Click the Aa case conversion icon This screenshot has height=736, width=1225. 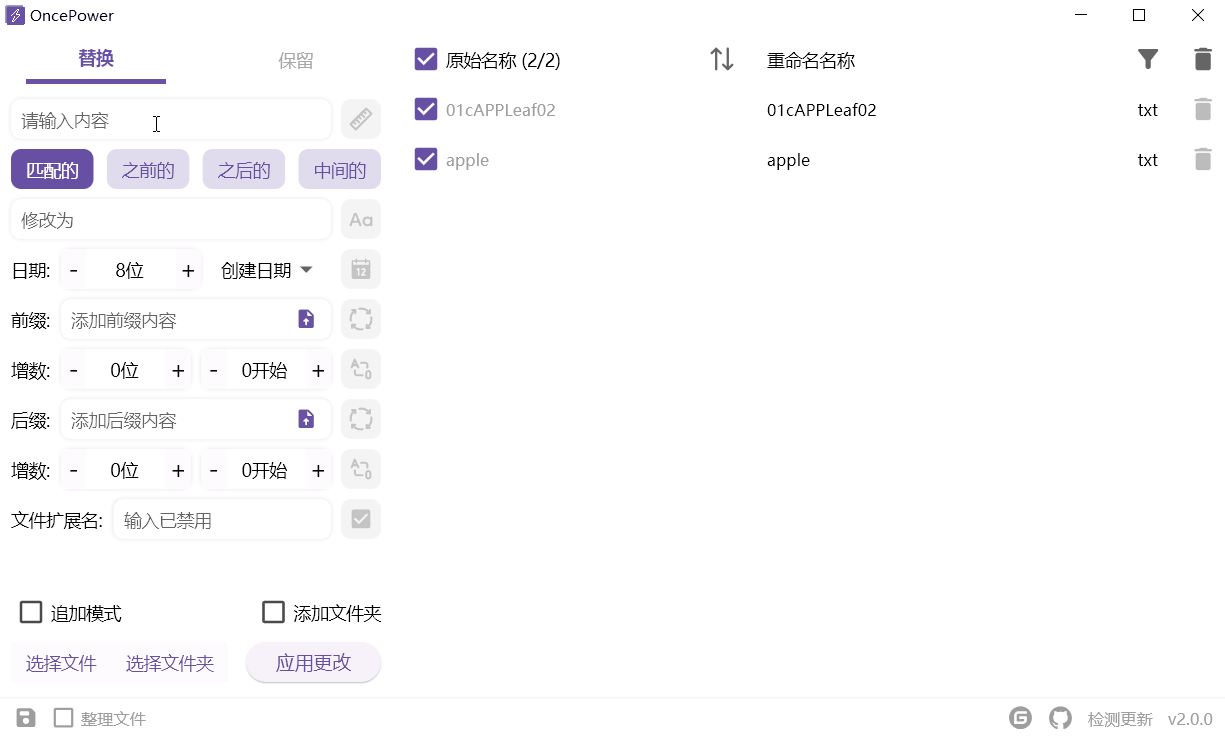[x=361, y=218]
